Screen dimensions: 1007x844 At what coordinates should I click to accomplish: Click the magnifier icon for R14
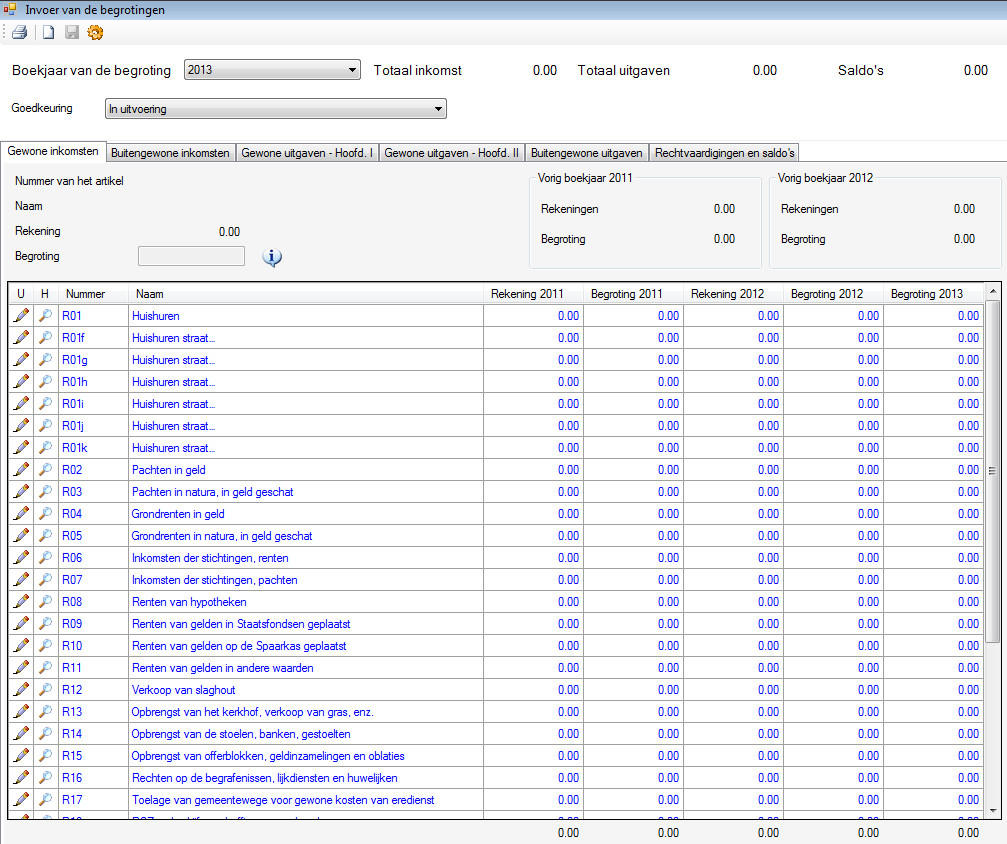45,734
